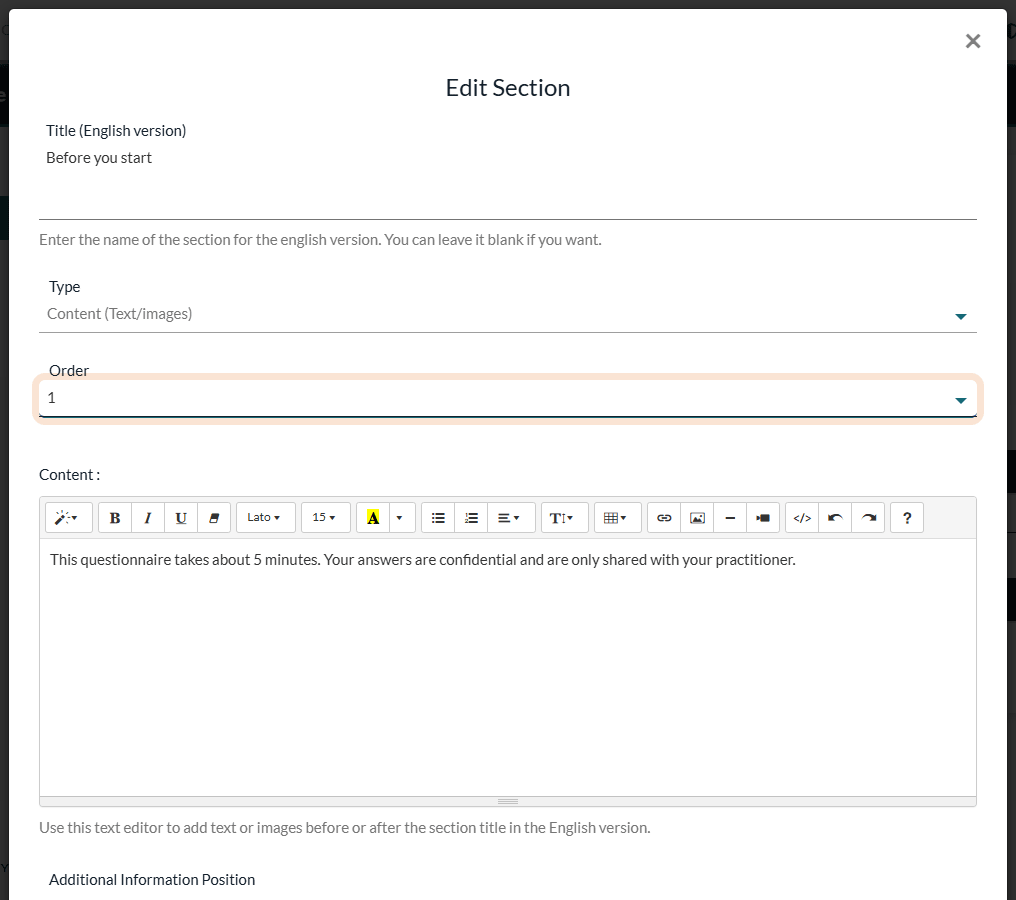Toggle bold formatting
This screenshot has width=1016, height=900.
point(115,518)
